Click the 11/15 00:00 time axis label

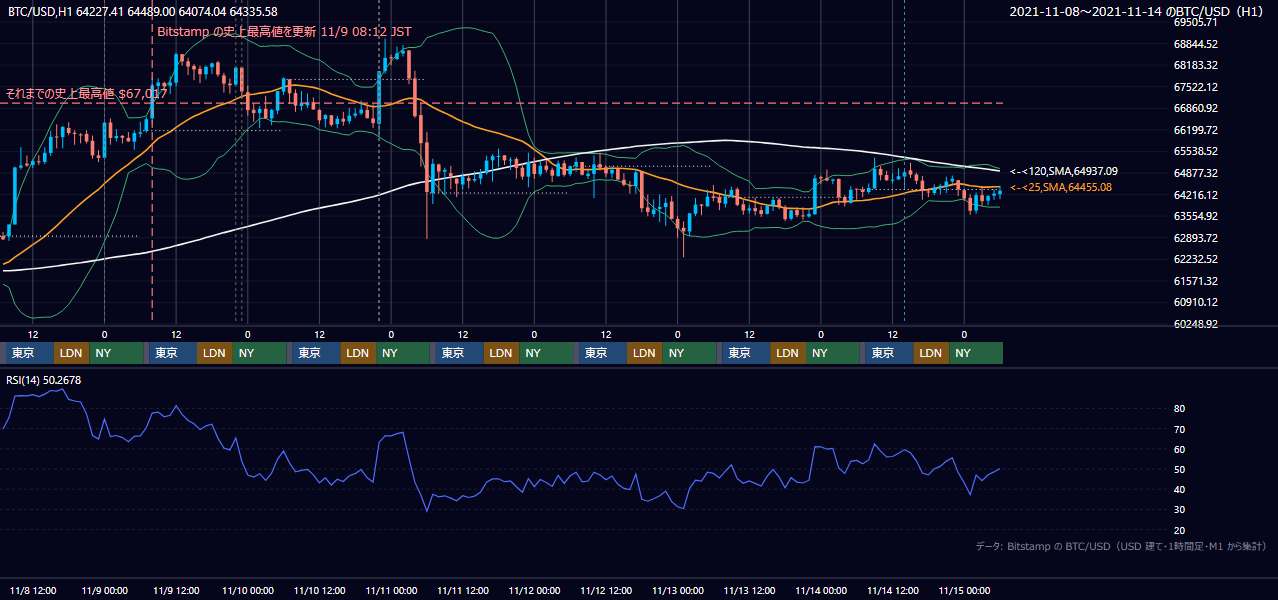click(x=964, y=590)
